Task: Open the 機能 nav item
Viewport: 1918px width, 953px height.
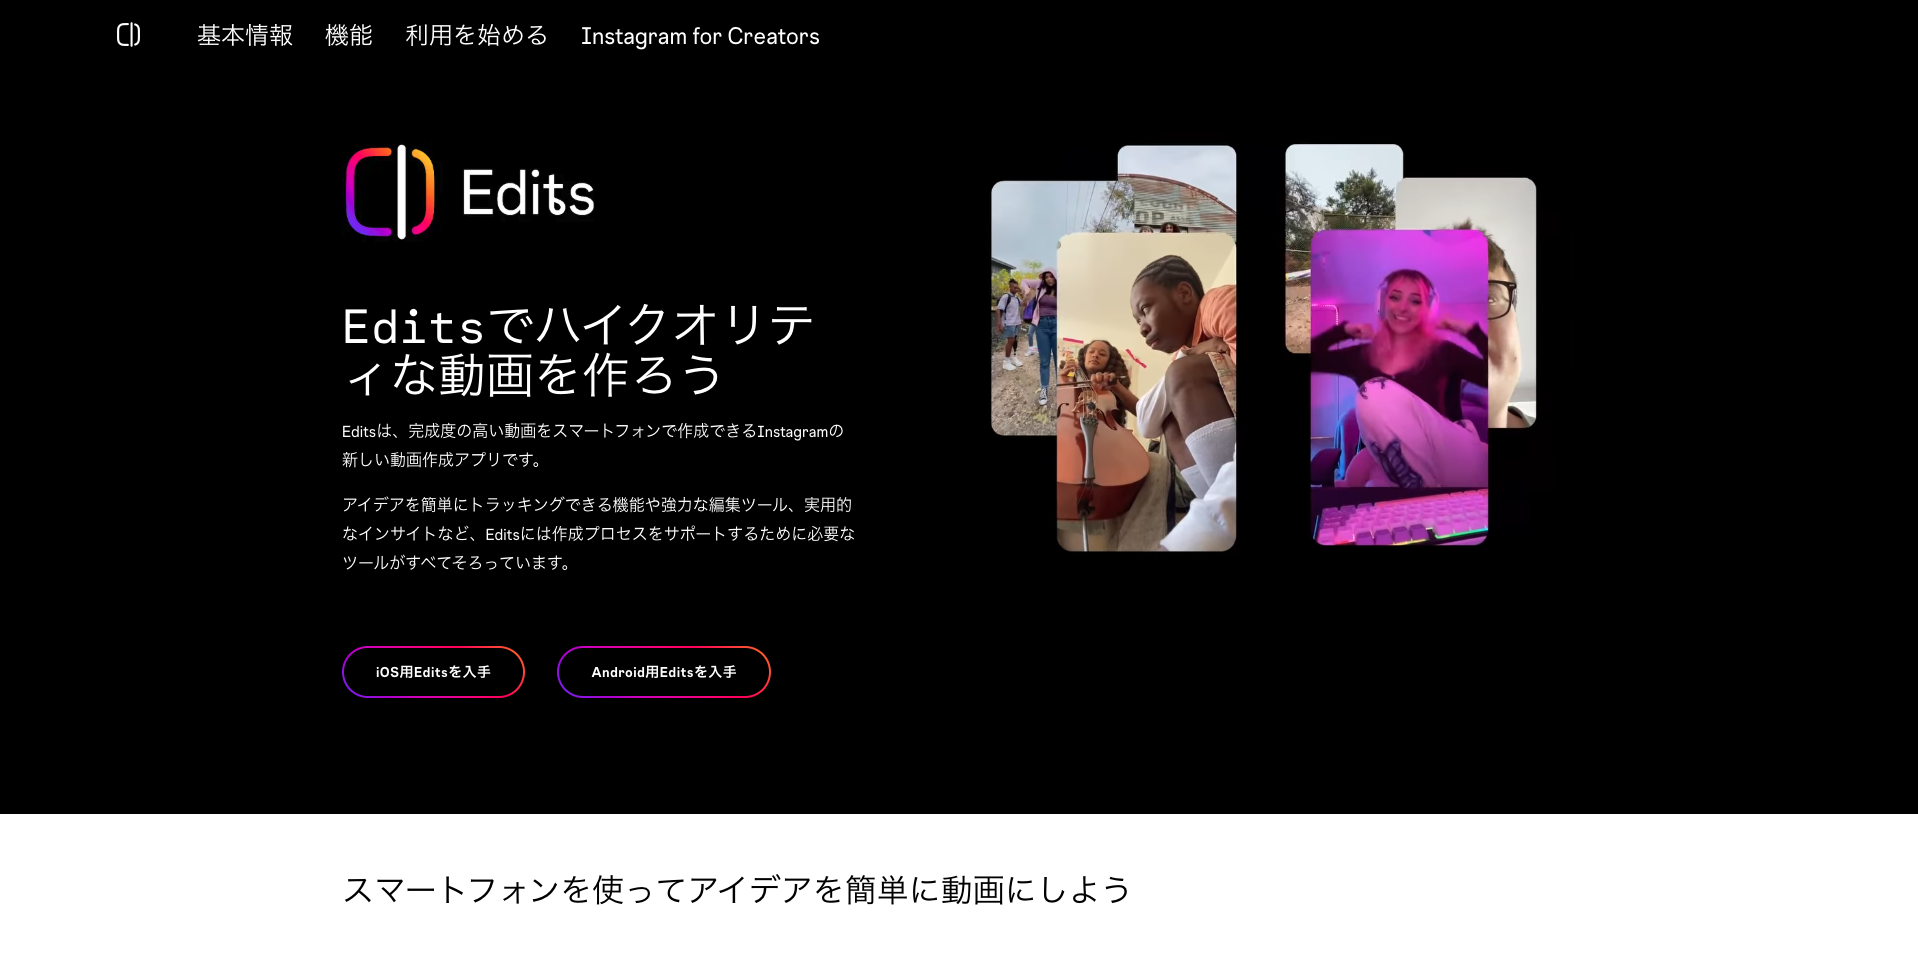Action: [x=349, y=36]
